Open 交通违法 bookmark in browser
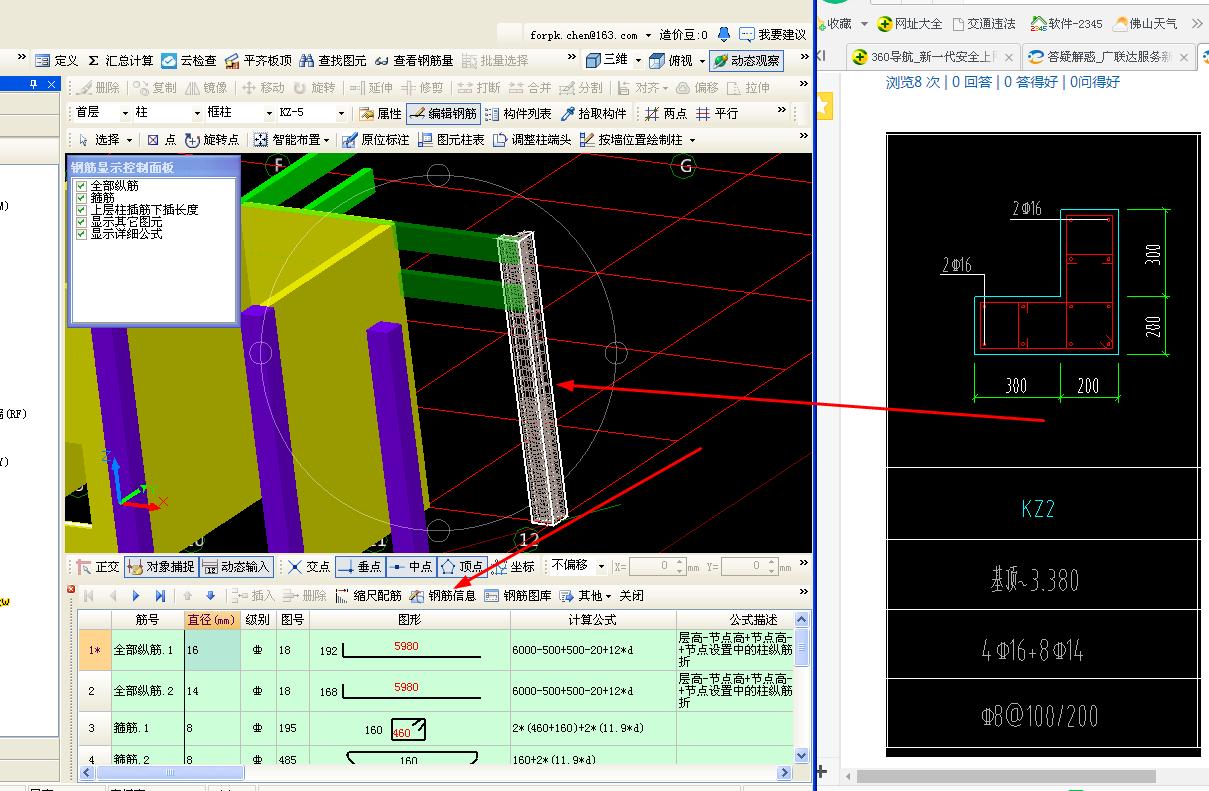 (984, 23)
